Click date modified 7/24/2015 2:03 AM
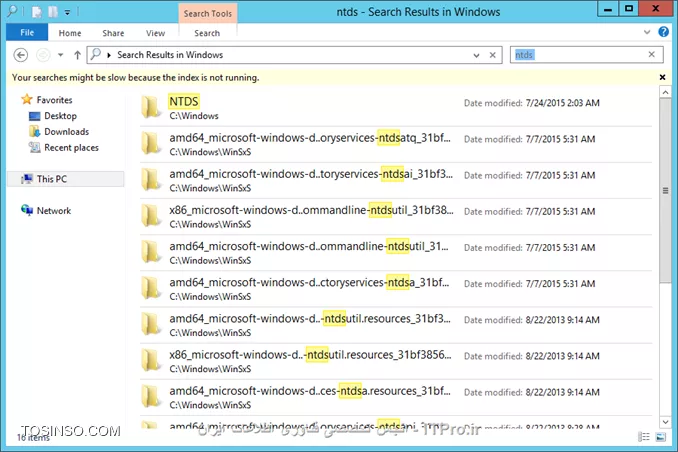Screen dimensions: 678x452 (562, 103)
